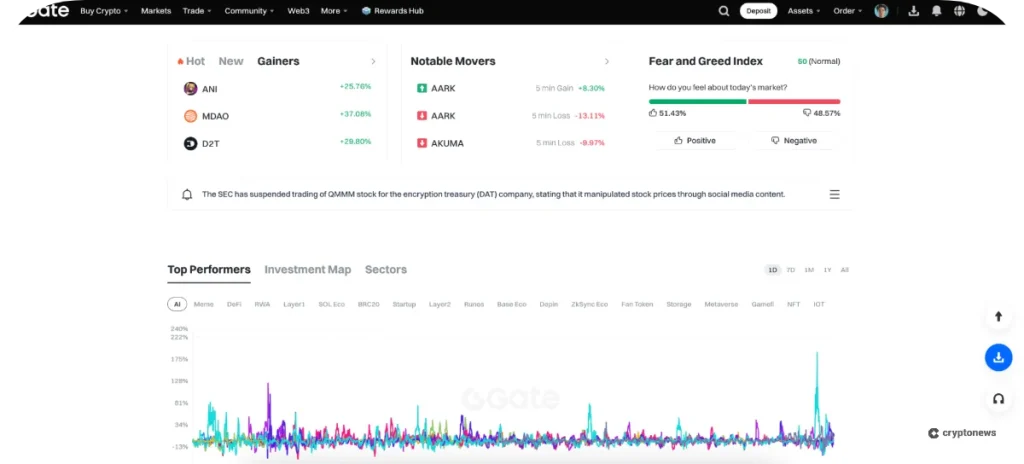Click the thumbs-up 51.43% icon
The height and width of the screenshot is (464, 1024).
(x=652, y=113)
